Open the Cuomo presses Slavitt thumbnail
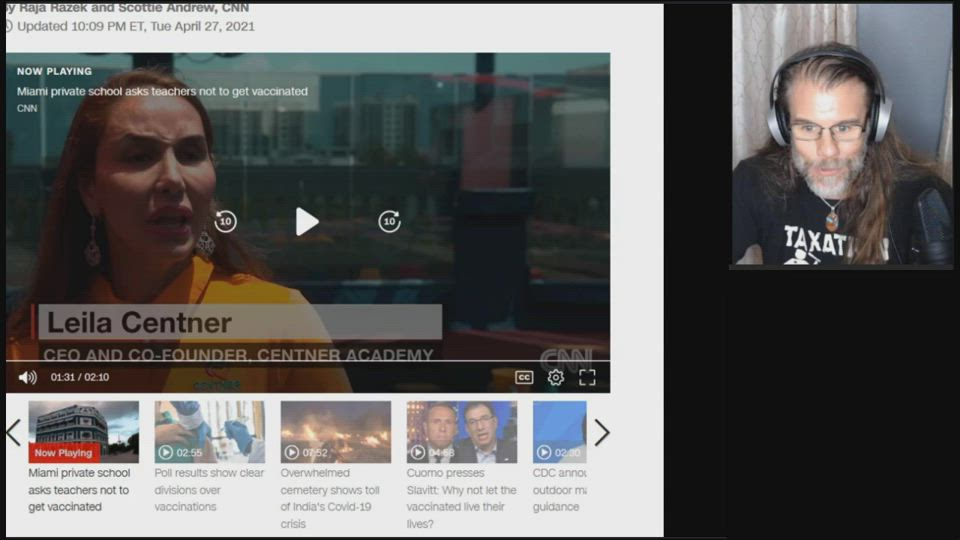 click(461, 431)
